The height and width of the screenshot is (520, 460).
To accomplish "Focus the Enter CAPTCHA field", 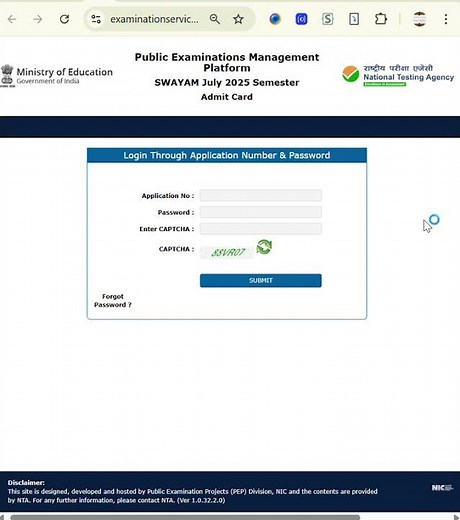I will [x=261, y=229].
